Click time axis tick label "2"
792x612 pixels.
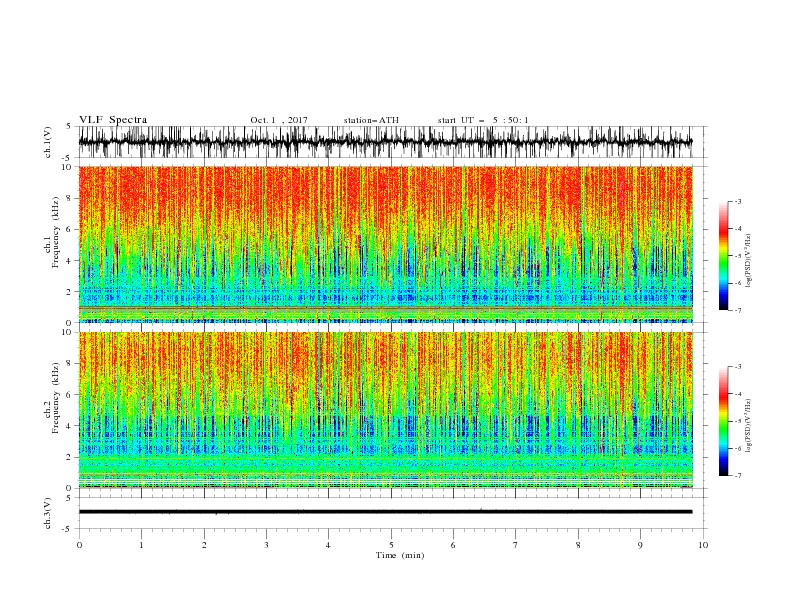tap(204, 545)
